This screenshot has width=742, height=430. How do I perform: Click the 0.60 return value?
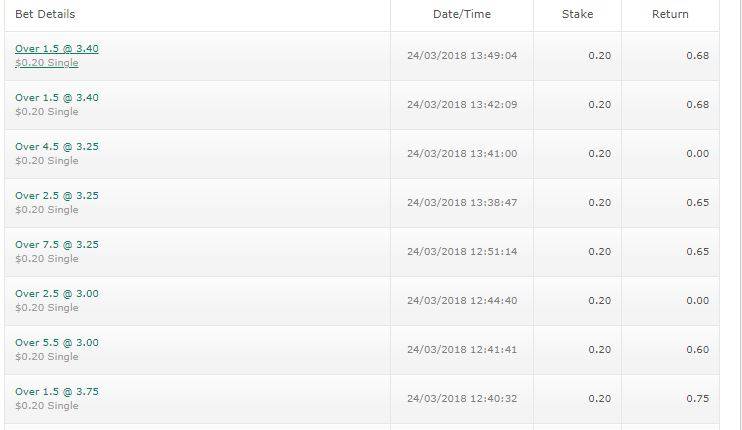tap(697, 350)
